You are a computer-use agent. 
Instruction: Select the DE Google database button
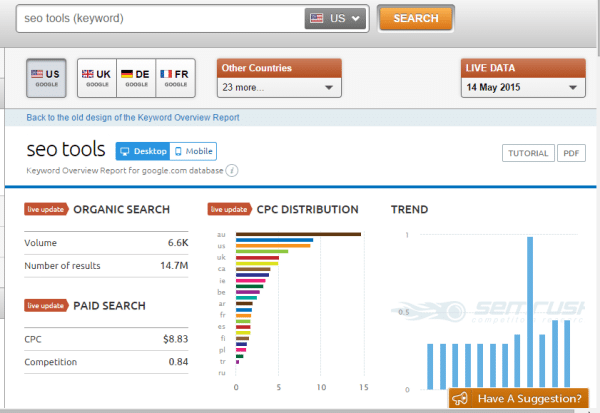(x=136, y=78)
